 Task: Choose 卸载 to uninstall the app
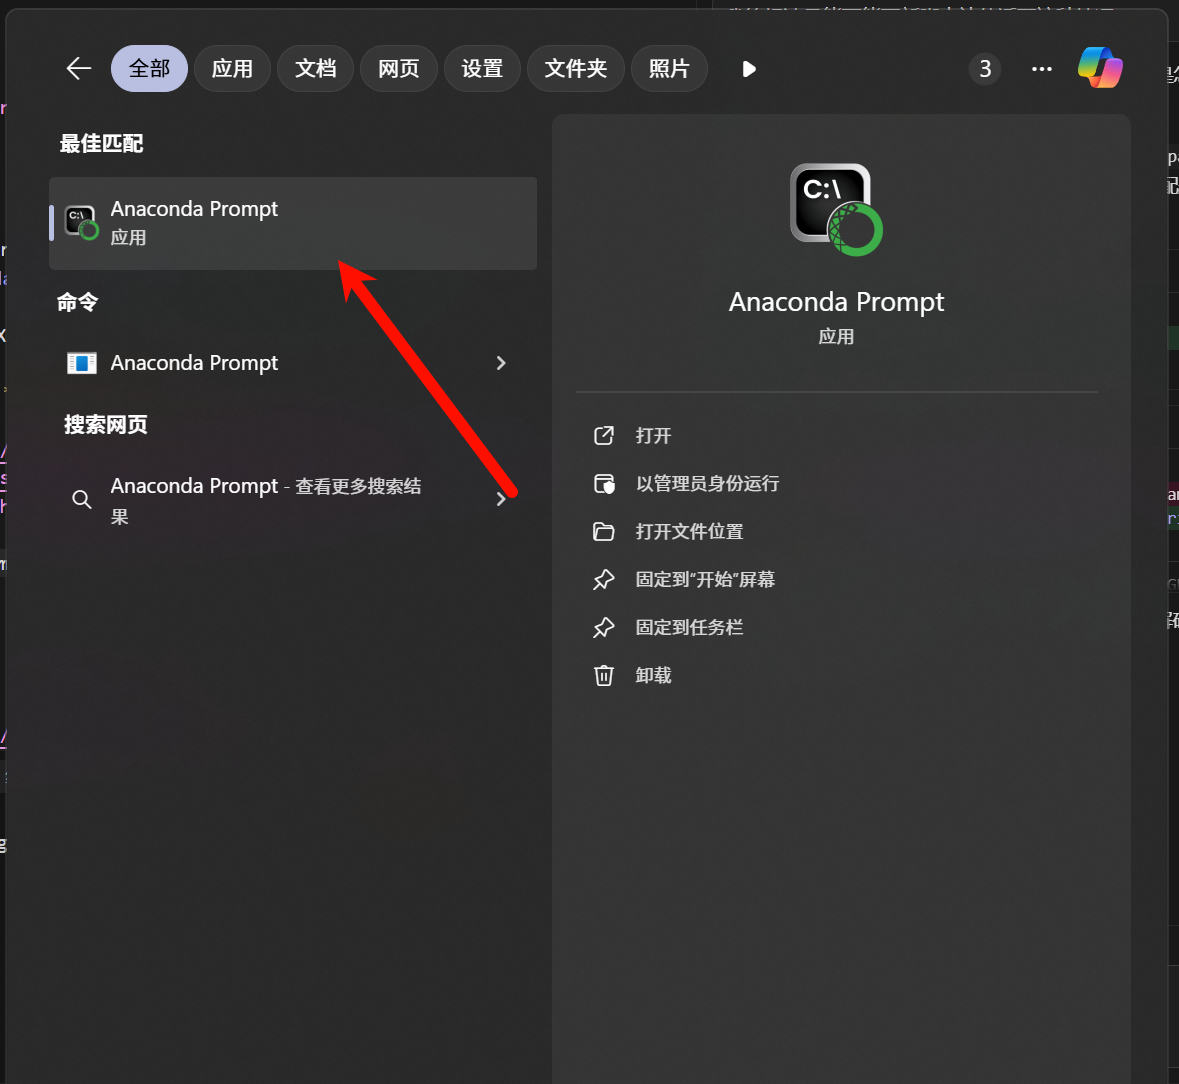click(653, 676)
